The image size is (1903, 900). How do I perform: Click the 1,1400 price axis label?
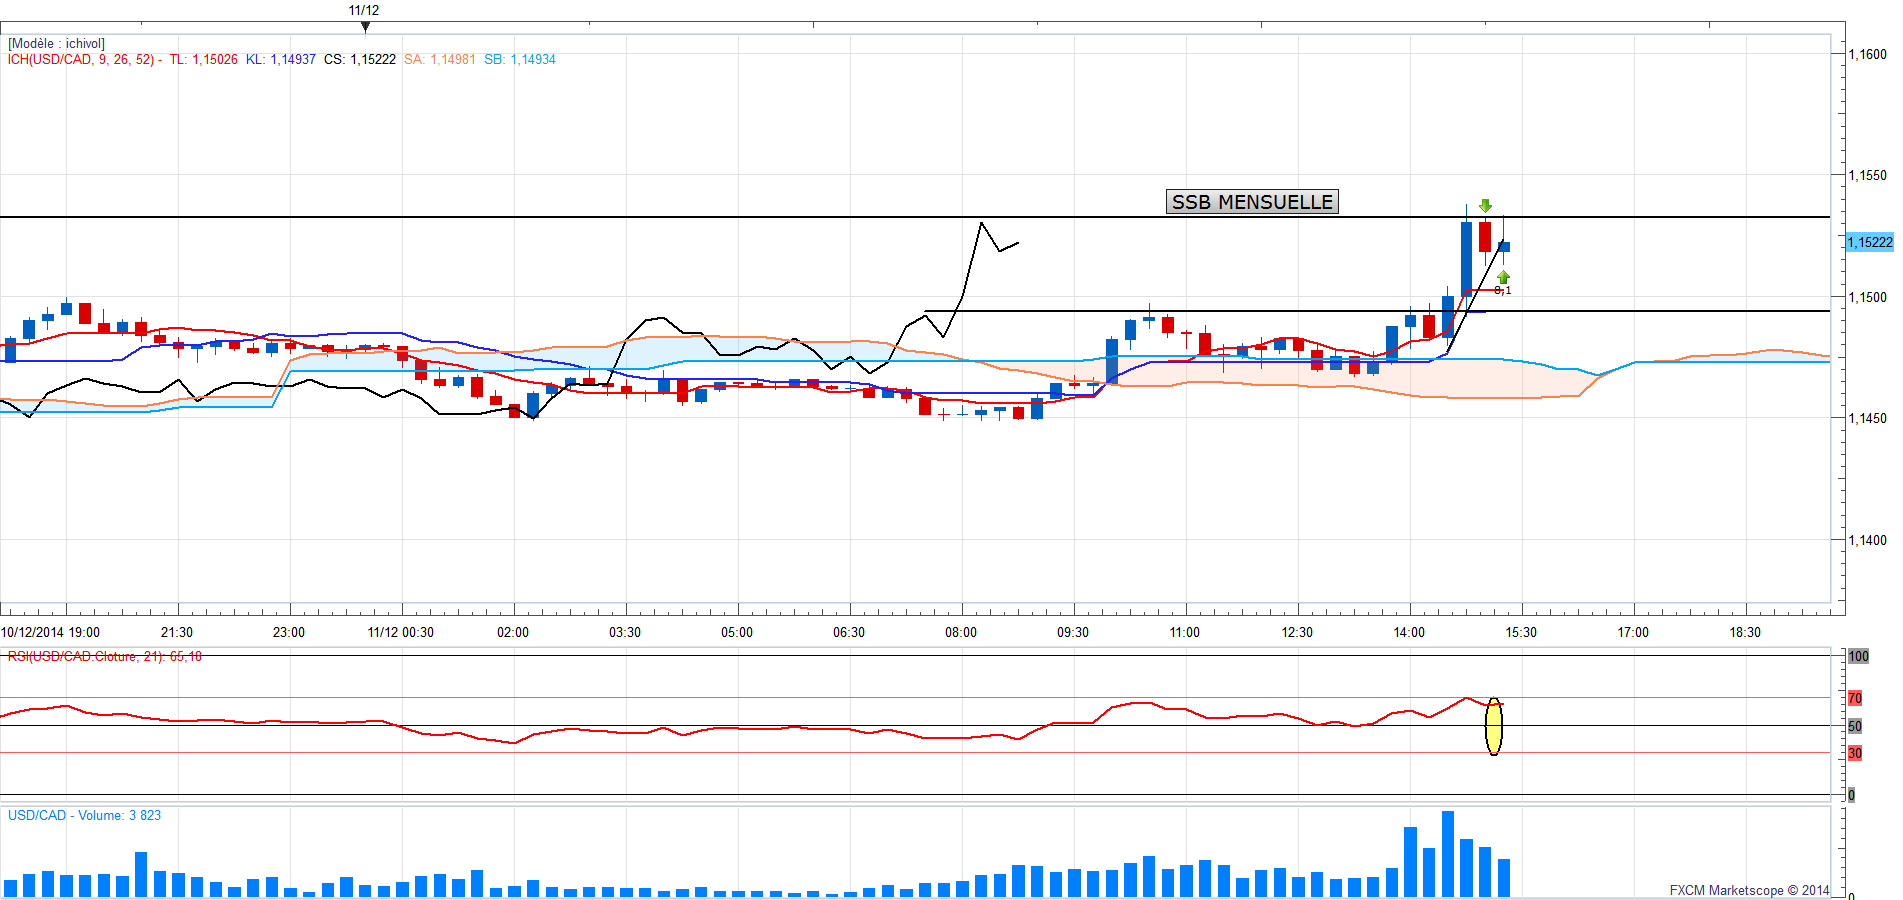pos(1868,540)
